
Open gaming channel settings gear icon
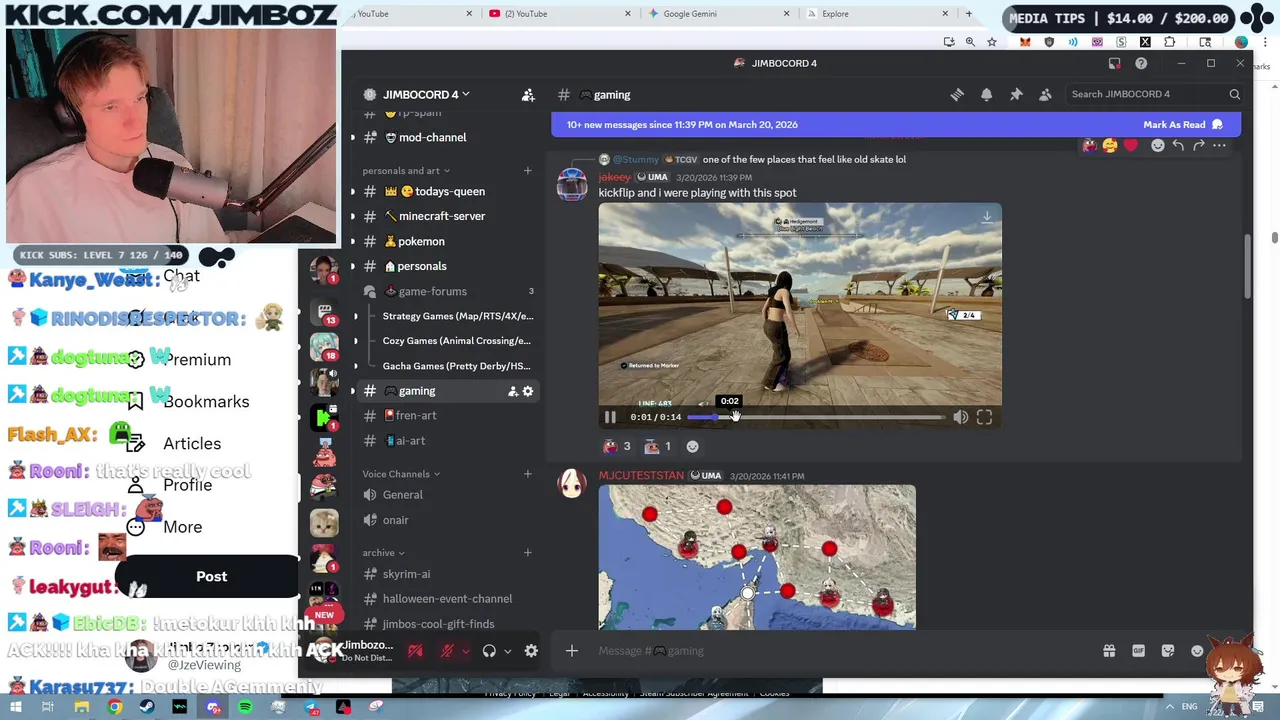pos(528,391)
